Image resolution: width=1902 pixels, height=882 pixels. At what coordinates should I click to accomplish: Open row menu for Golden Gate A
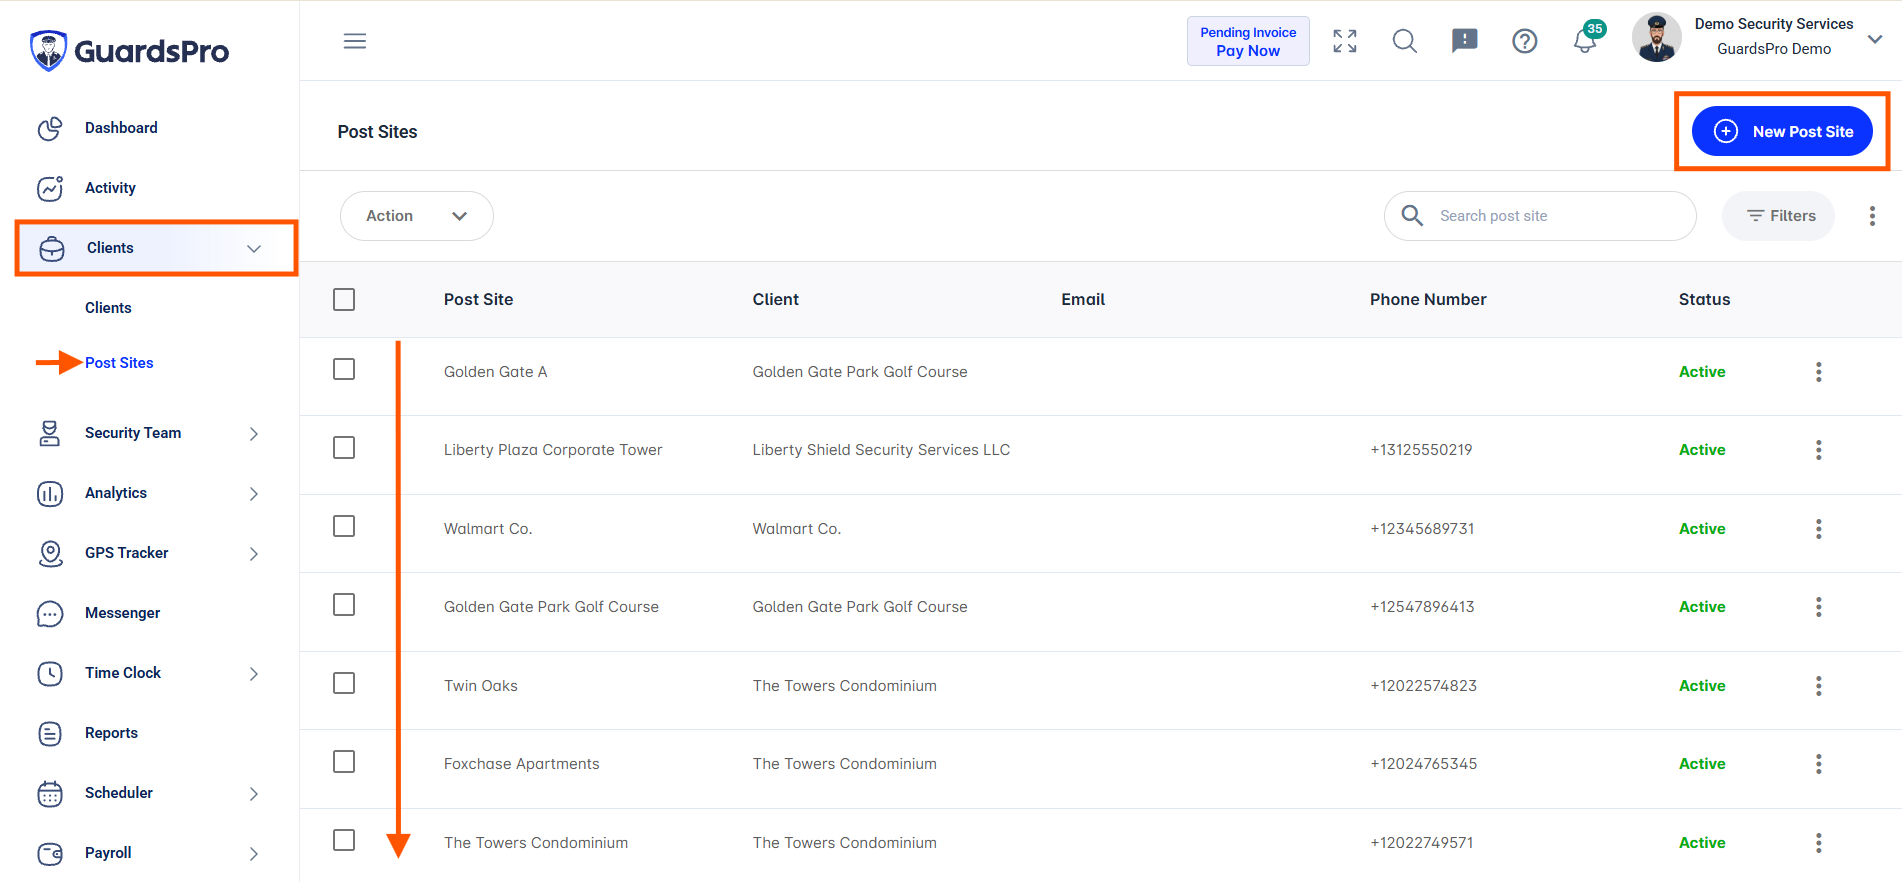[x=1818, y=372]
